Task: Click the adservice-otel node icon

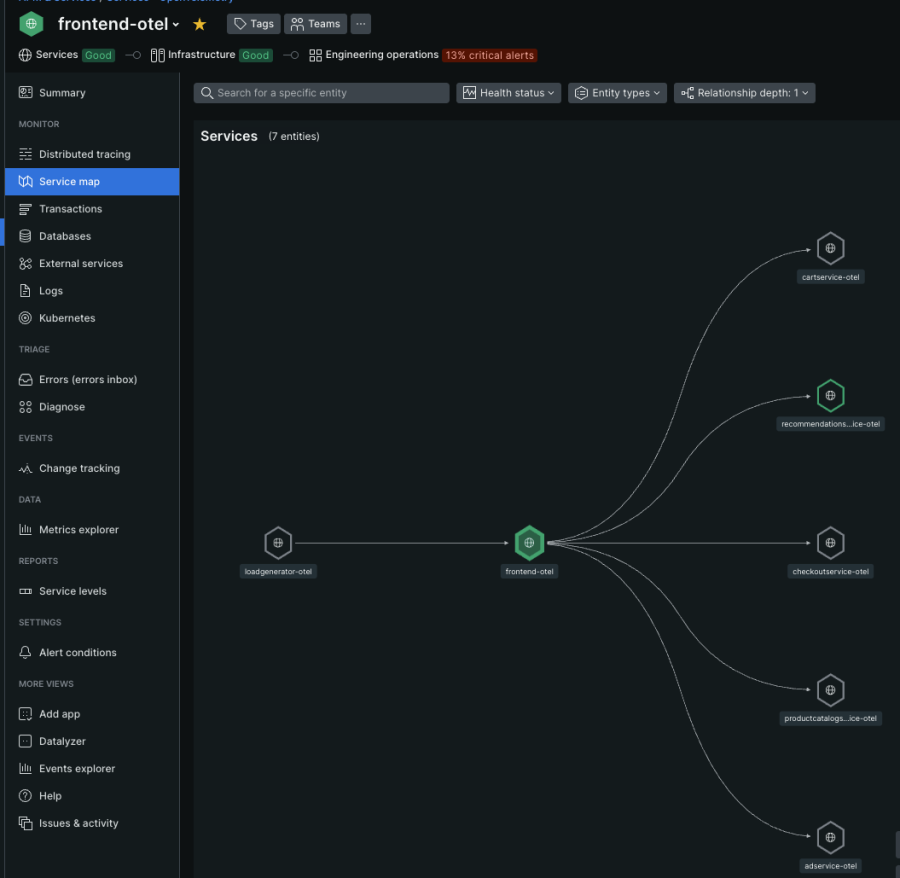Action: point(830,837)
